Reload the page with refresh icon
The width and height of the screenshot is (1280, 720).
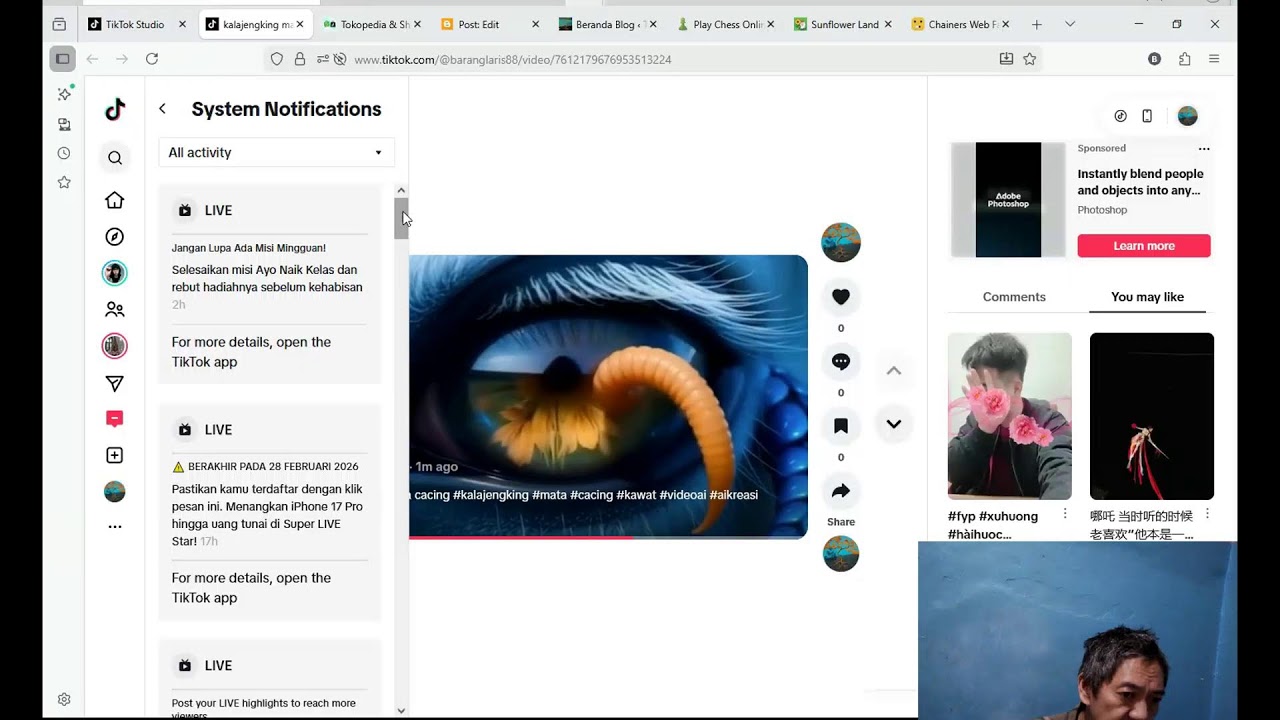point(152,59)
